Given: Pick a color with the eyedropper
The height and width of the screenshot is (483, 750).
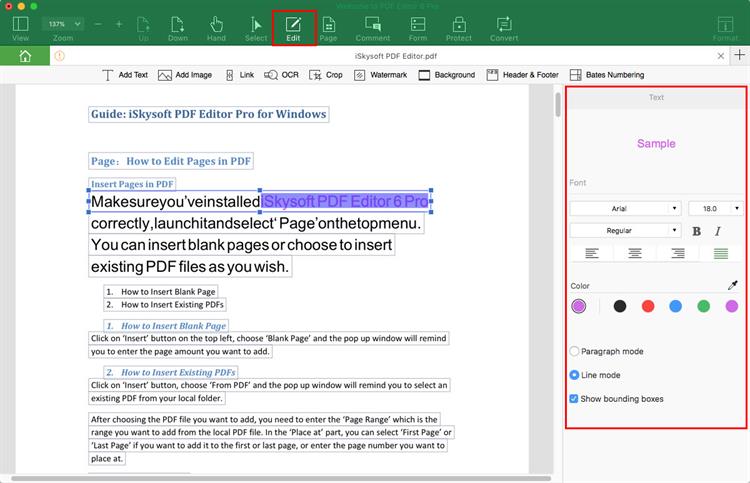Looking at the screenshot, I should (732, 285).
